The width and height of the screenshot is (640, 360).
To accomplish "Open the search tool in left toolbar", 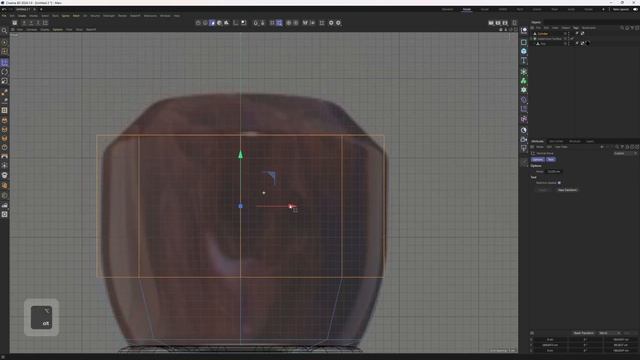I will [x=4, y=31].
